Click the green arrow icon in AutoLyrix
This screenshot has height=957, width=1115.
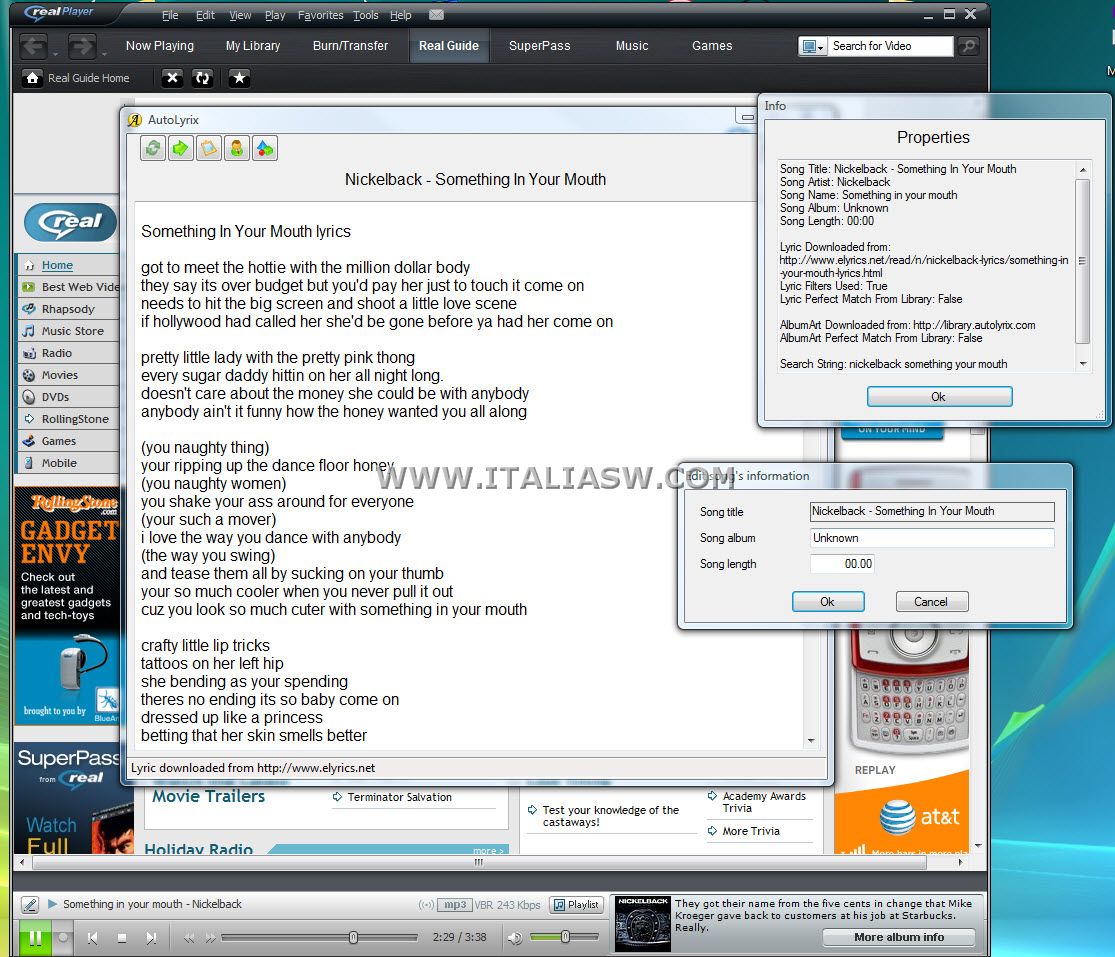coord(181,149)
